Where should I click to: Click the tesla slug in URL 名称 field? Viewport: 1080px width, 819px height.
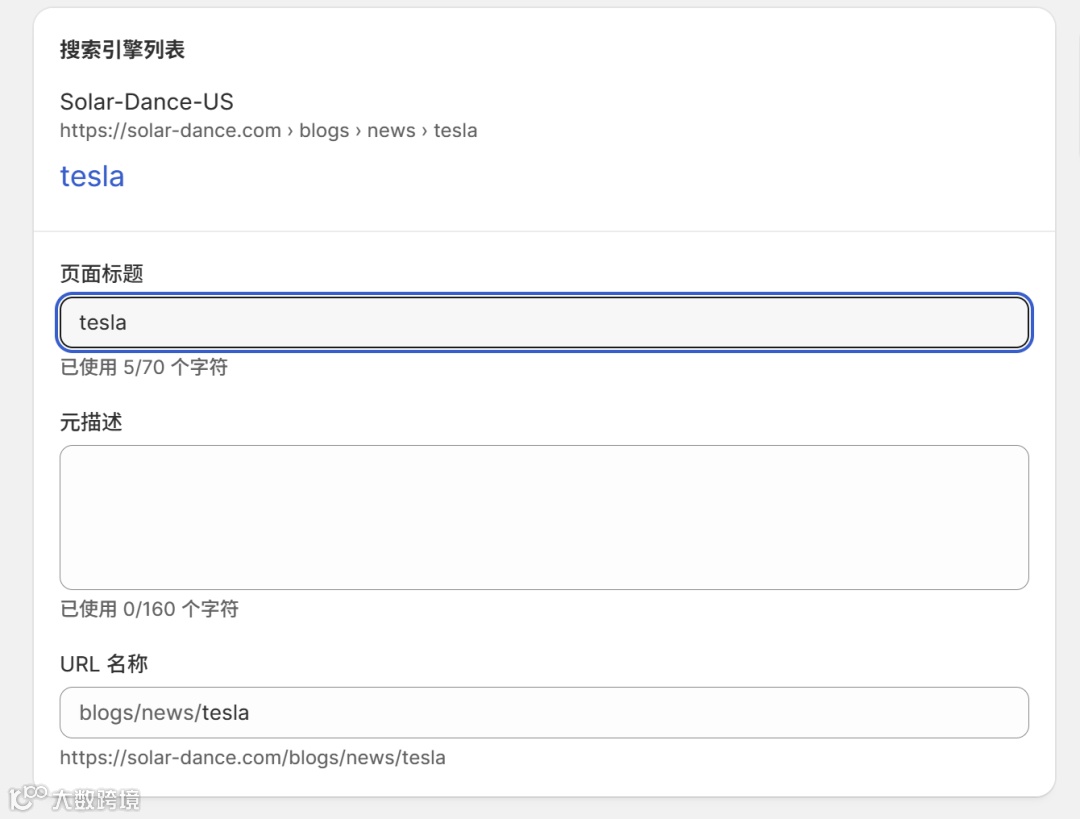point(225,713)
